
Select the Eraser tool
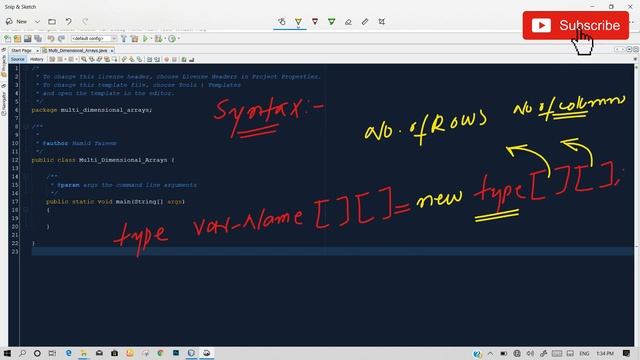[348, 22]
